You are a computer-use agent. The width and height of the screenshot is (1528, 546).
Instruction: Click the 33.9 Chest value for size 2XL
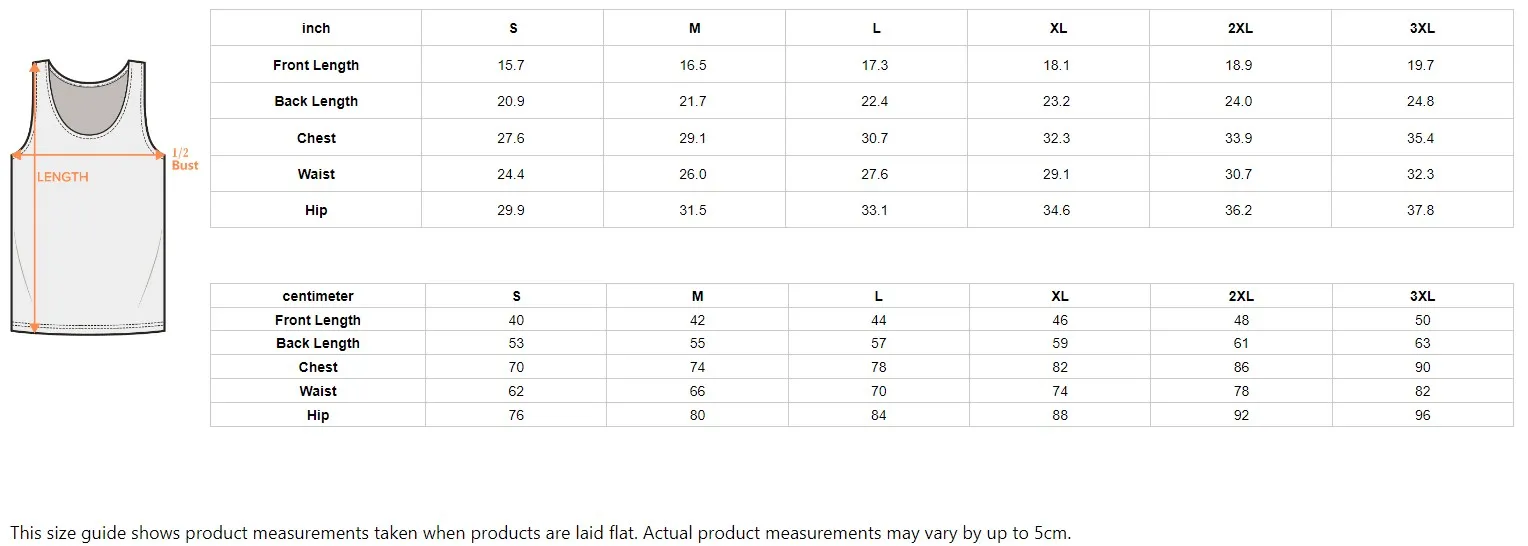pyautogui.click(x=1239, y=138)
